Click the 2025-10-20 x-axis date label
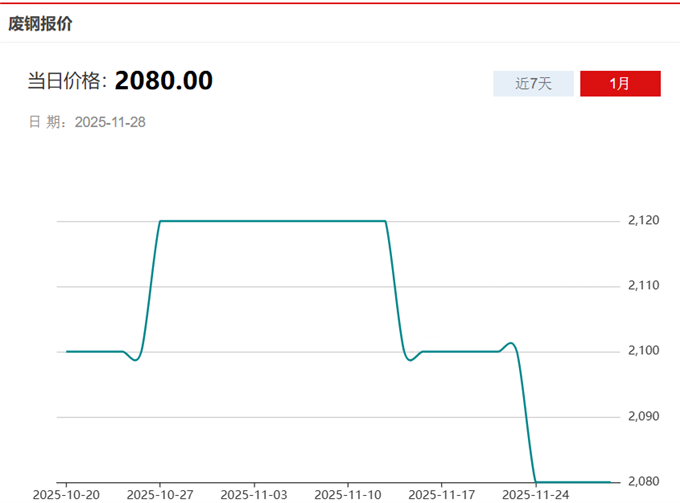The height and width of the screenshot is (503, 680). point(65,494)
